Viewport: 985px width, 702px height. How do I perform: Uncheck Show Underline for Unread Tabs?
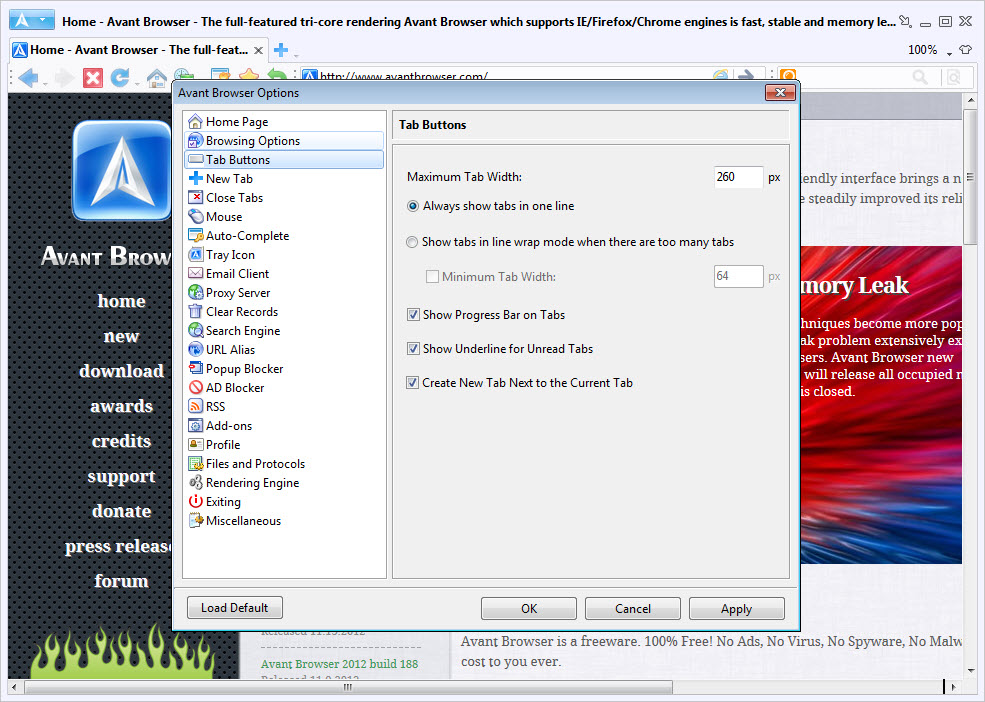click(413, 349)
